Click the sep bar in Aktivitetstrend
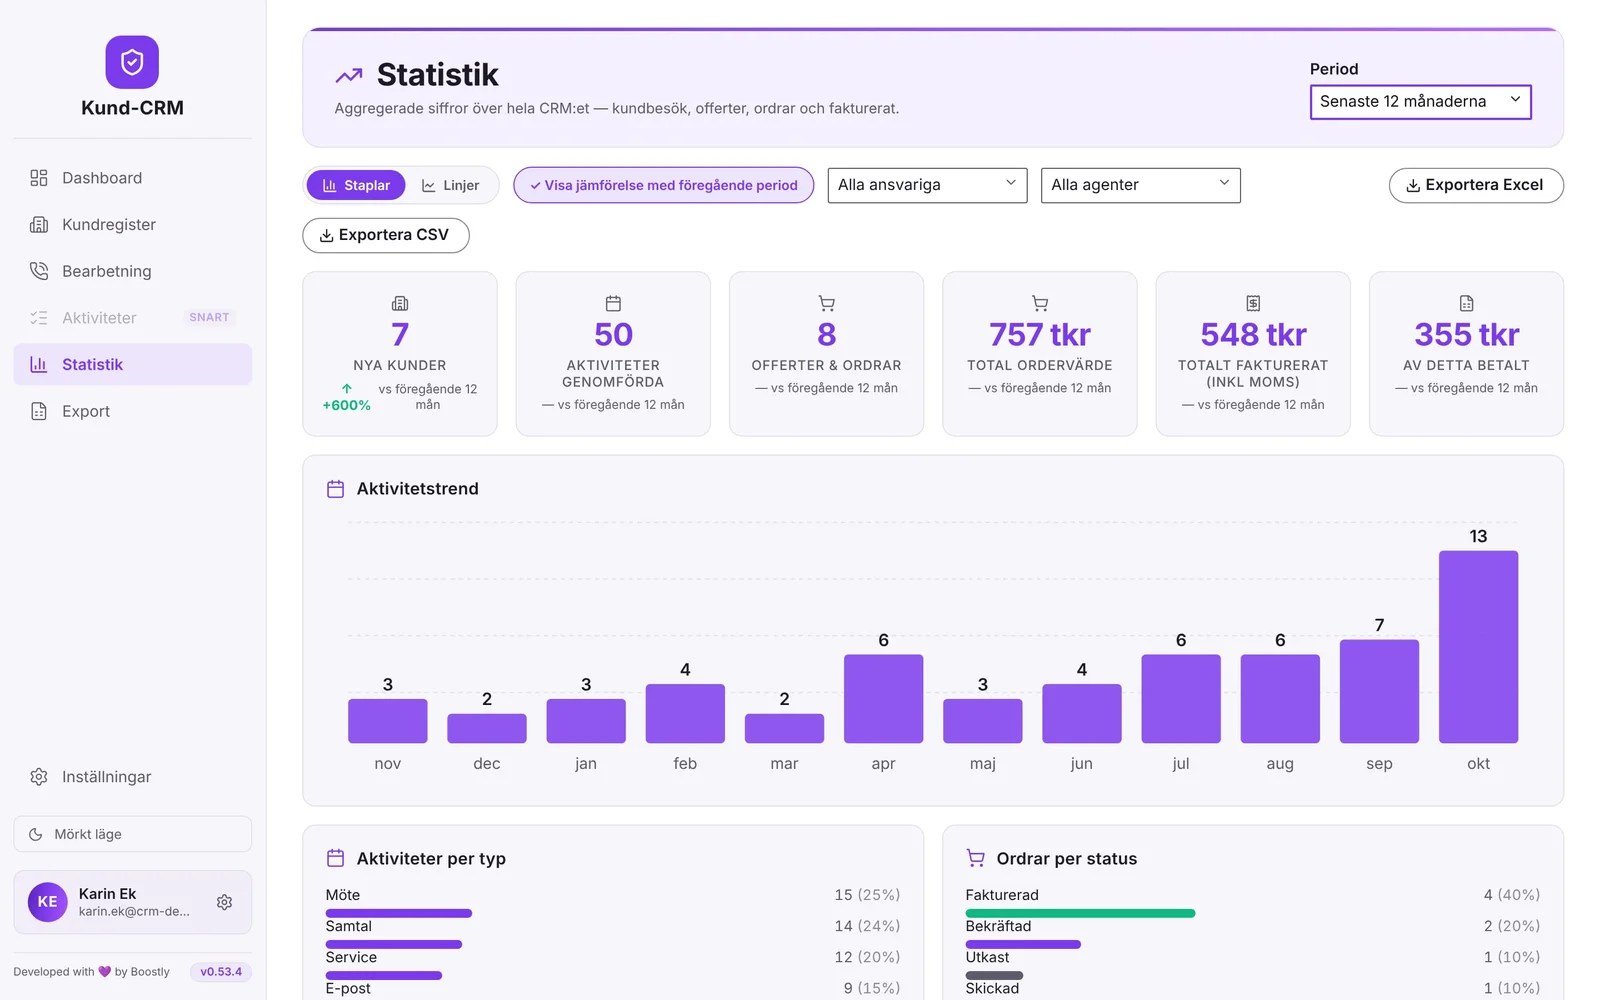The height and width of the screenshot is (1000, 1600). point(1379,691)
